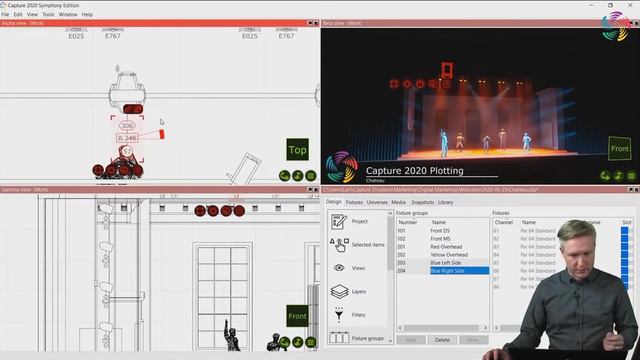Screen dimensions: 640x360
Task: Open the Project design section icon
Action: 339,221
